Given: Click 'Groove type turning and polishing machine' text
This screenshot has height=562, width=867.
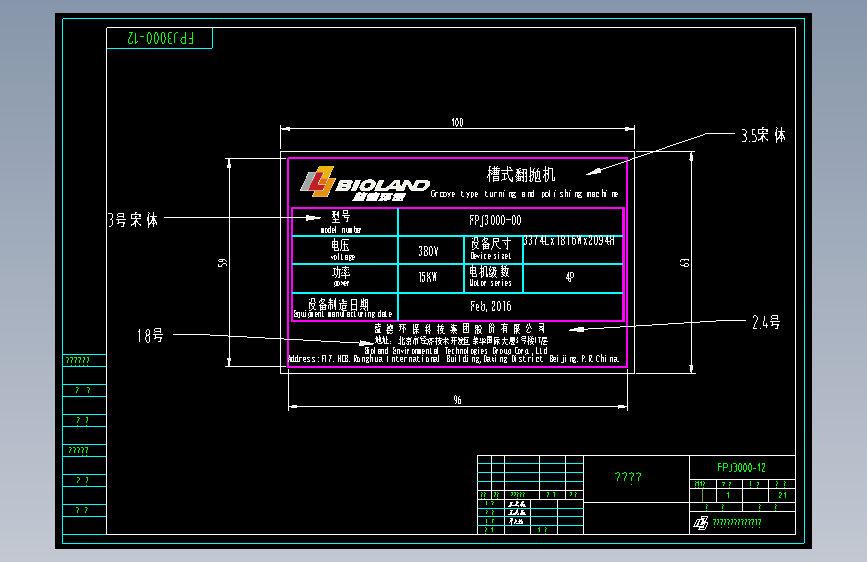Looking at the screenshot, I should point(524,194).
